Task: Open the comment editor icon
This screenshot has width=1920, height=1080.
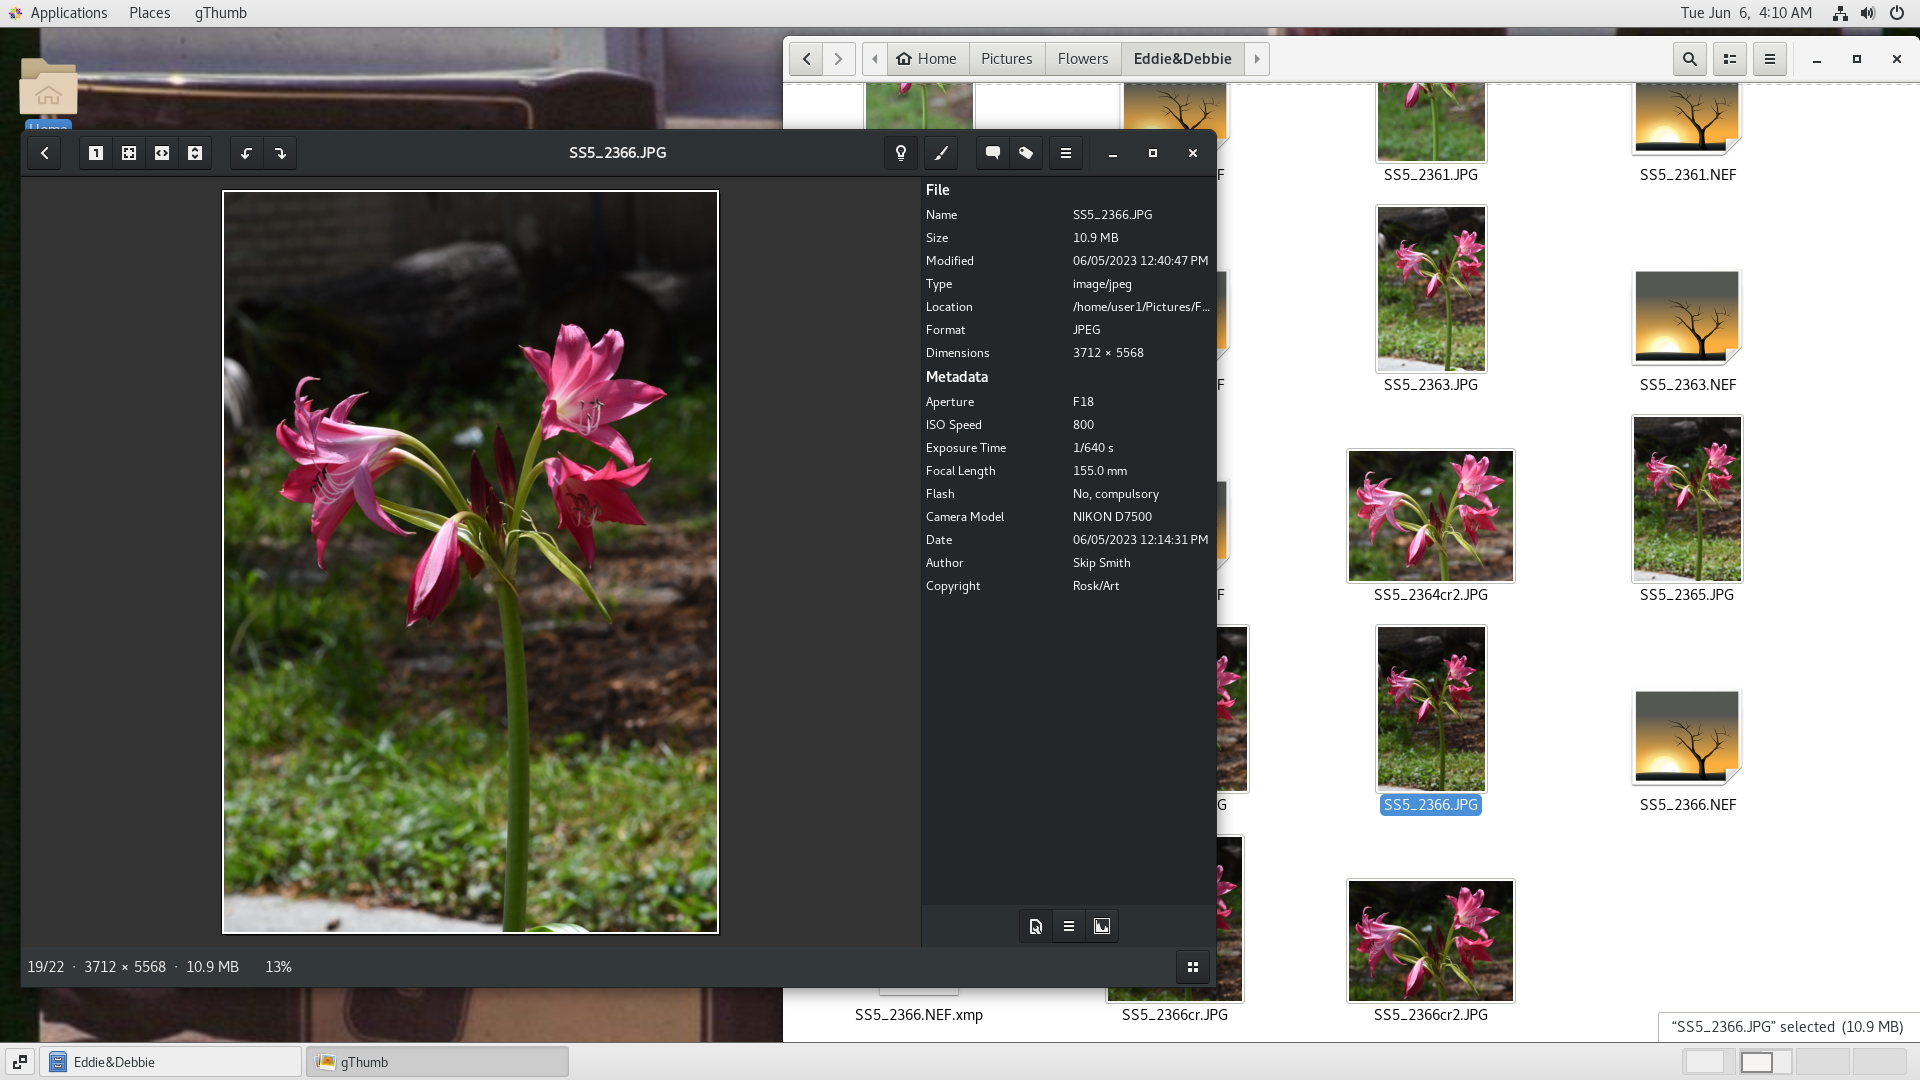Action: coord(993,153)
